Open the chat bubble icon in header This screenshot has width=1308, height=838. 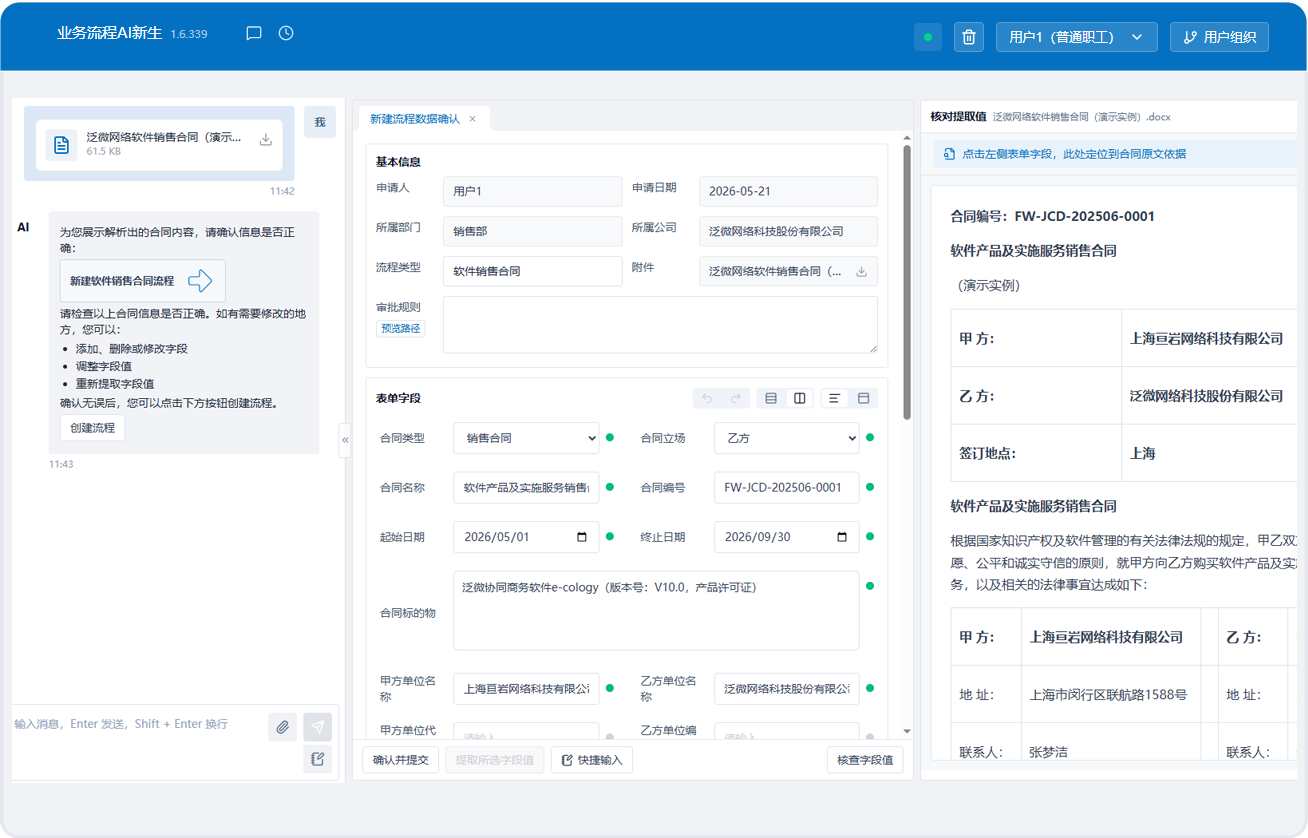coord(254,33)
